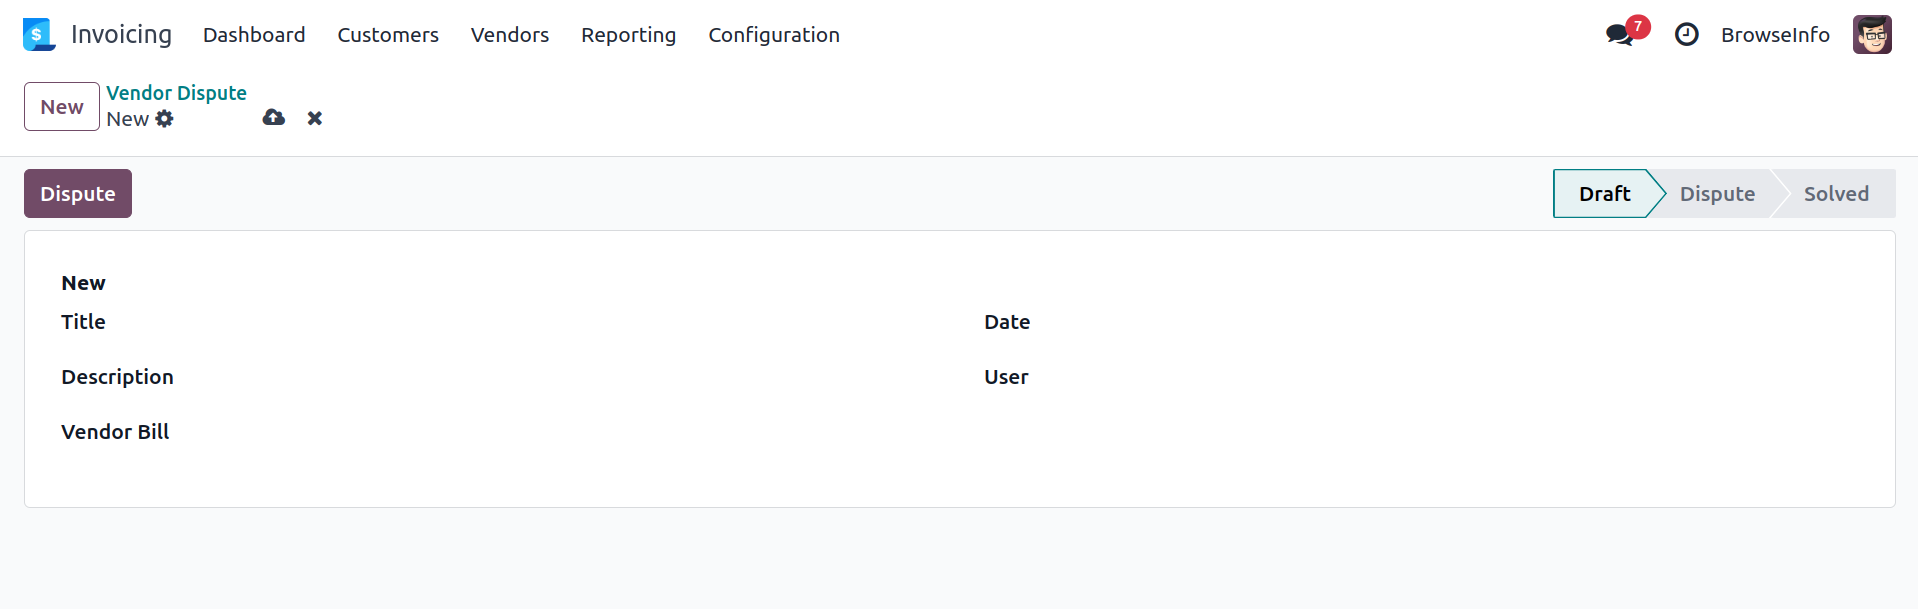Click the New record button
1918x609 pixels.
click(x=62, y=107)
